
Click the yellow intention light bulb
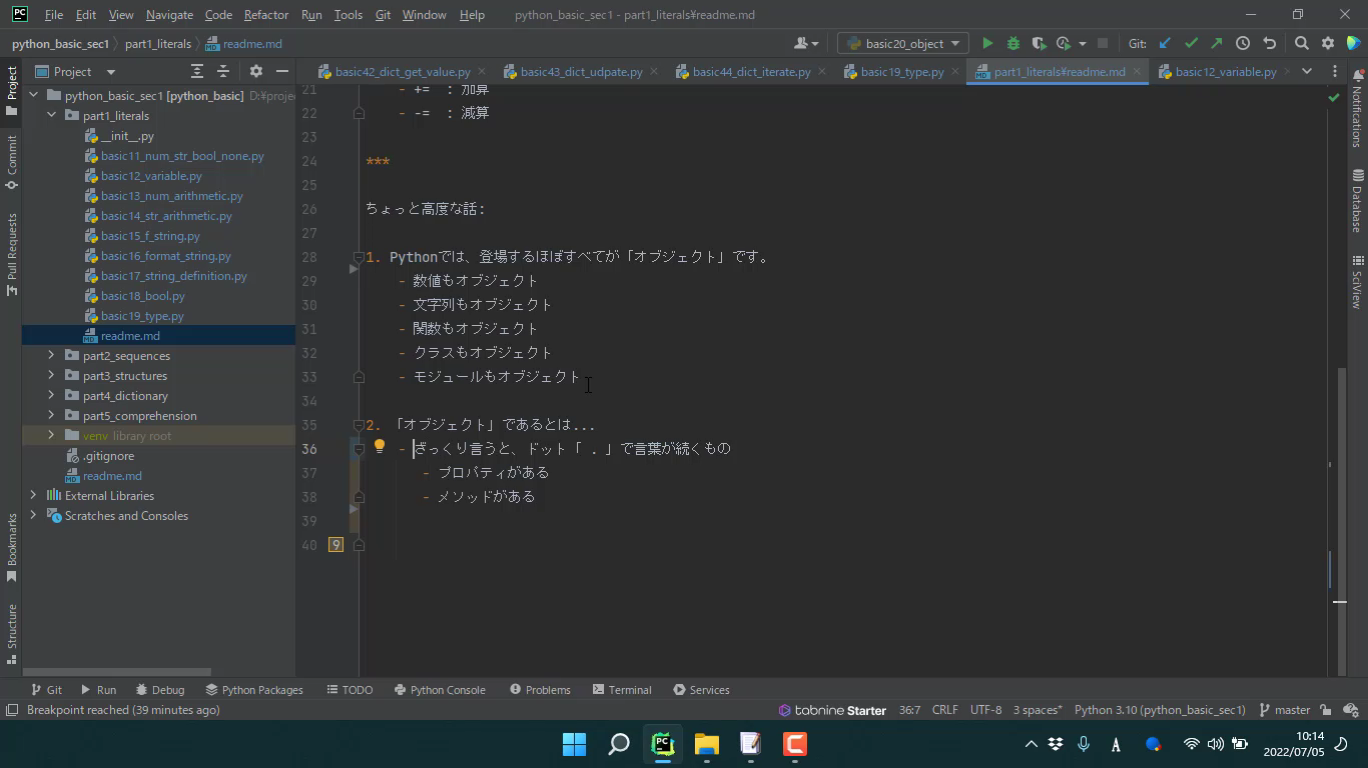379,447
